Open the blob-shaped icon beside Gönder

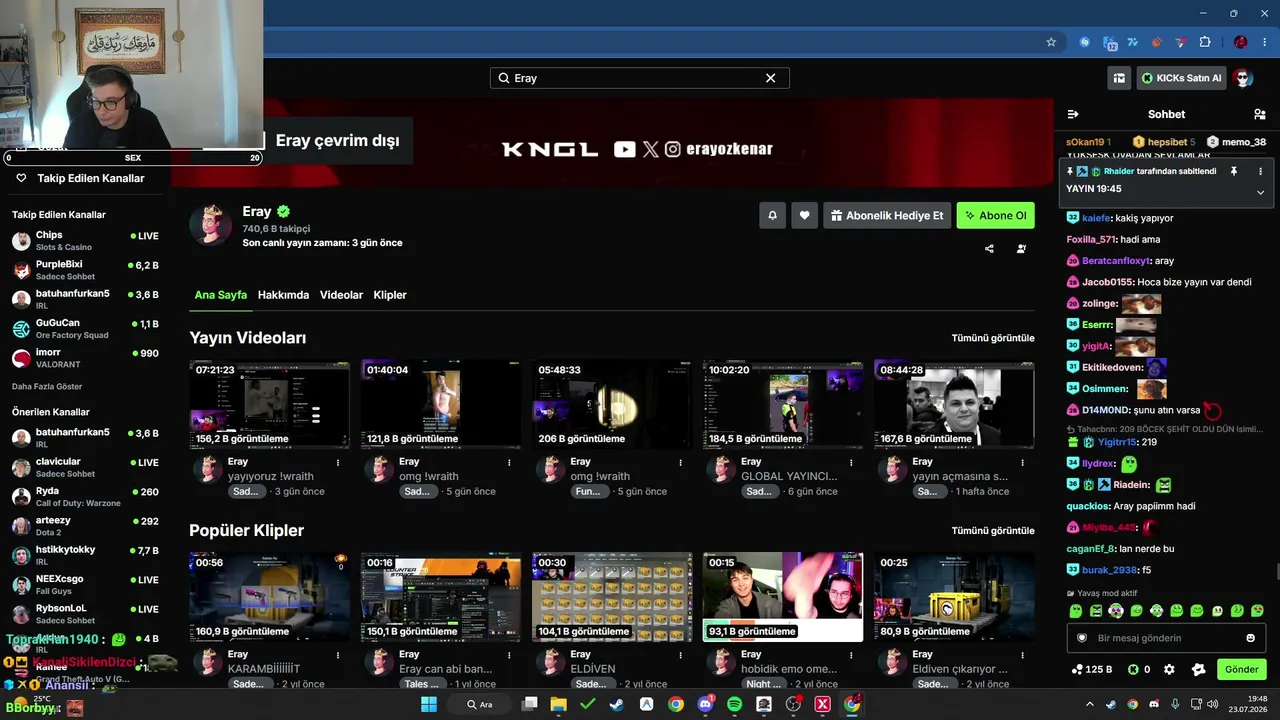coord(1198,669)
